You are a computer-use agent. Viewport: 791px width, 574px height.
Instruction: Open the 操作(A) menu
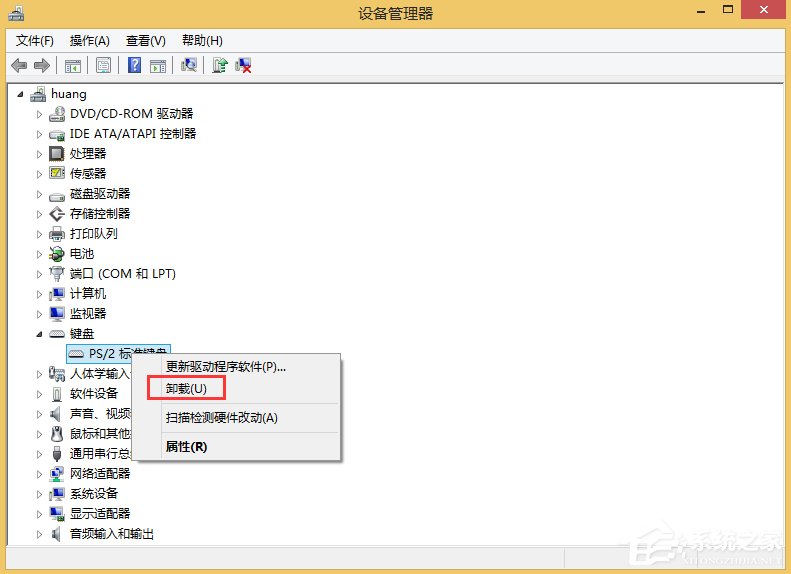pos(90,40)
